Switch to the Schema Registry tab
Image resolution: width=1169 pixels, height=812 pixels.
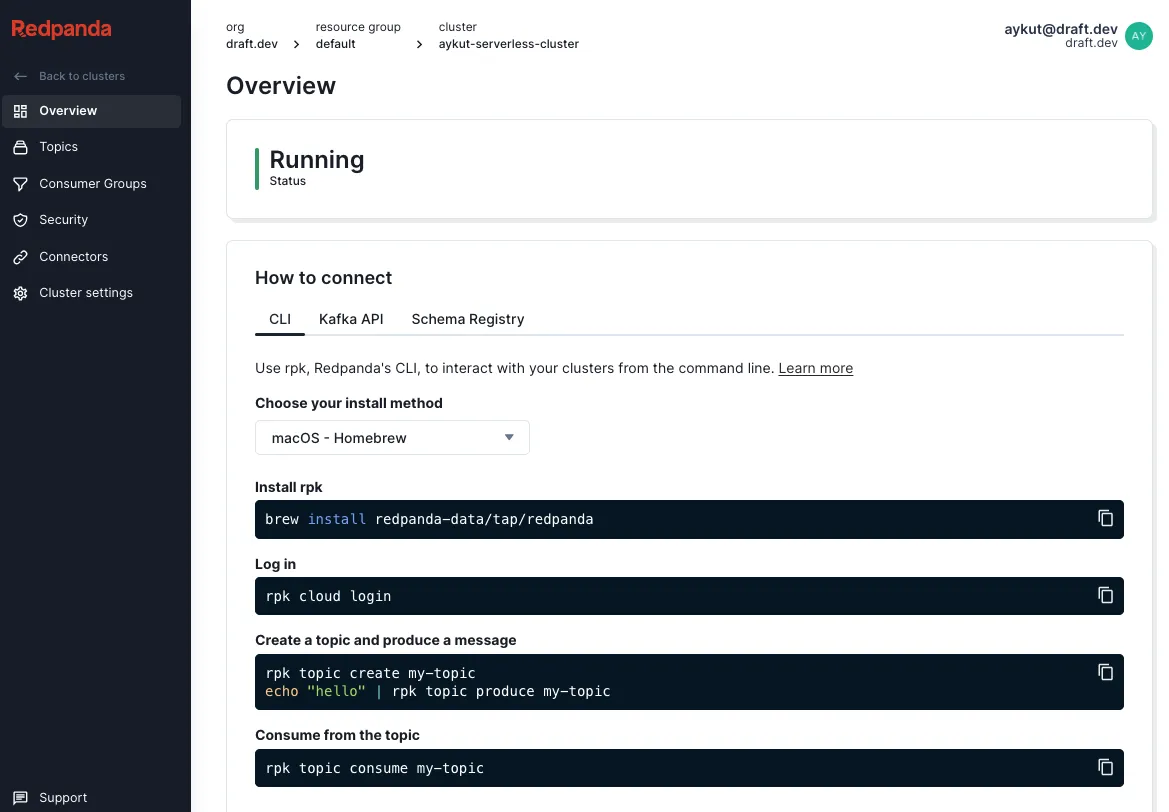point(467,319)
